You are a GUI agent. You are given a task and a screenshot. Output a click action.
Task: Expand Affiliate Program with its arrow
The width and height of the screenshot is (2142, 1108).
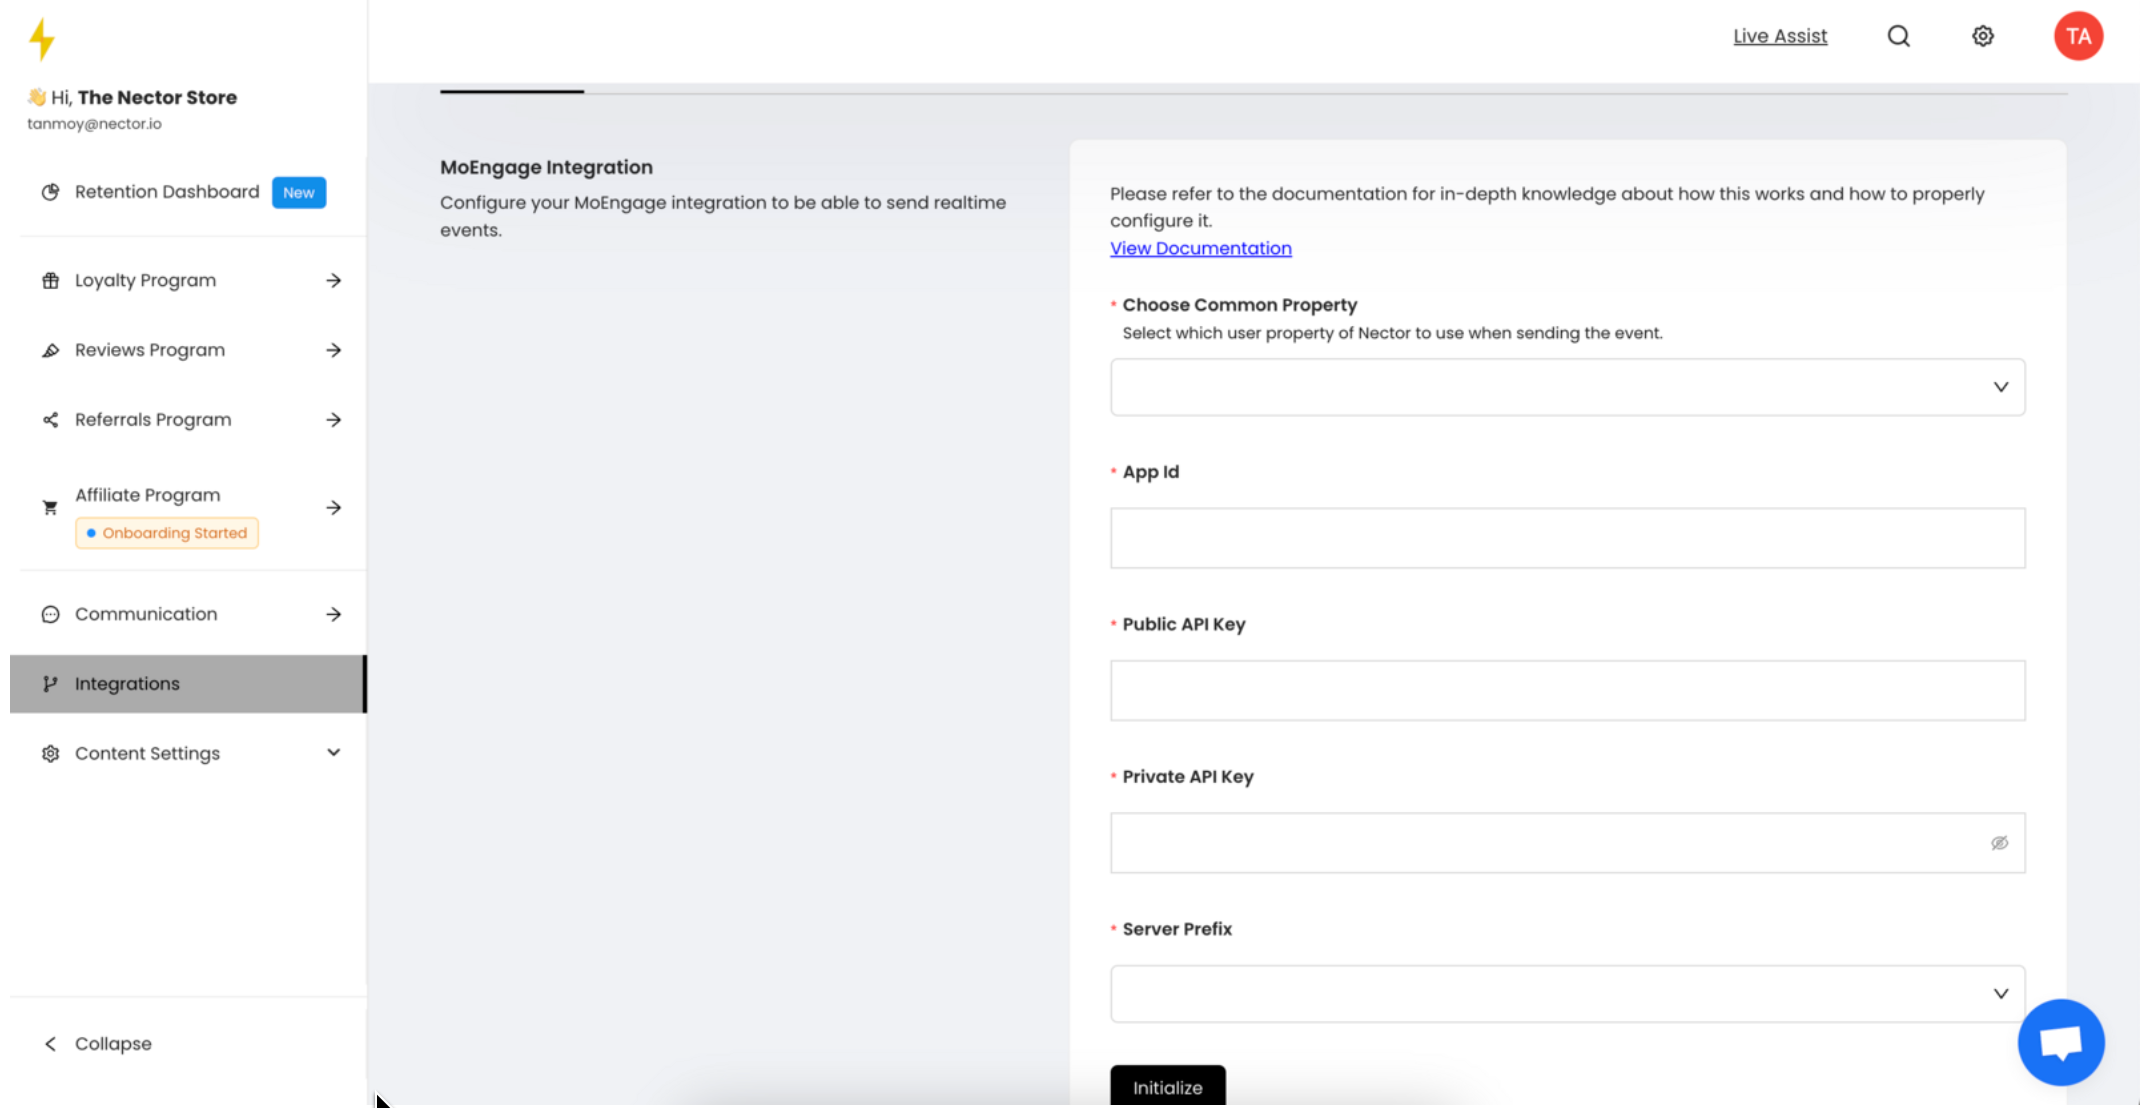click(x=333, y=508)
